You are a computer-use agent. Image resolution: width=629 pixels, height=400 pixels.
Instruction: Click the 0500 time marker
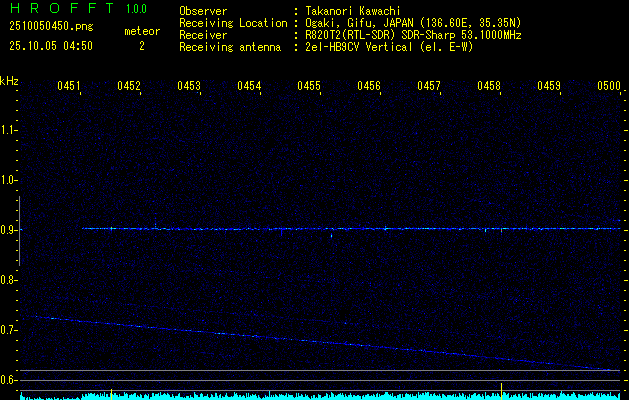click(609, 87)
